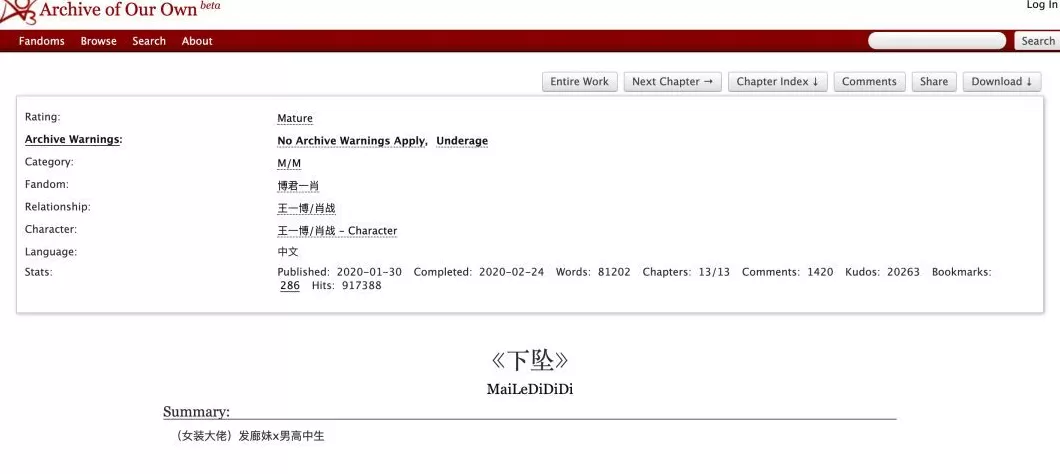Focus the site search input field
The width and height of the screenshot is (1060, 474).
point(937,41)
